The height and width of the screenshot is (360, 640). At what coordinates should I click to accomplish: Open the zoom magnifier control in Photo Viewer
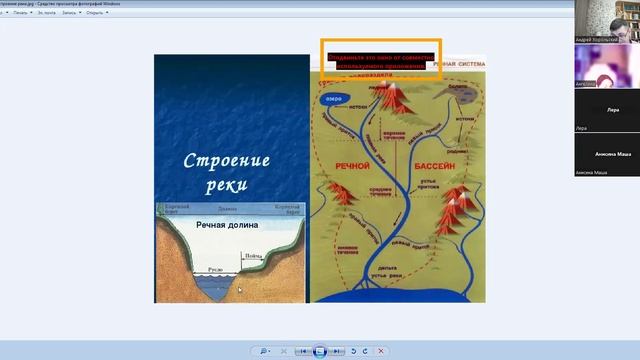pyautogui.click(x=265, y=351)
